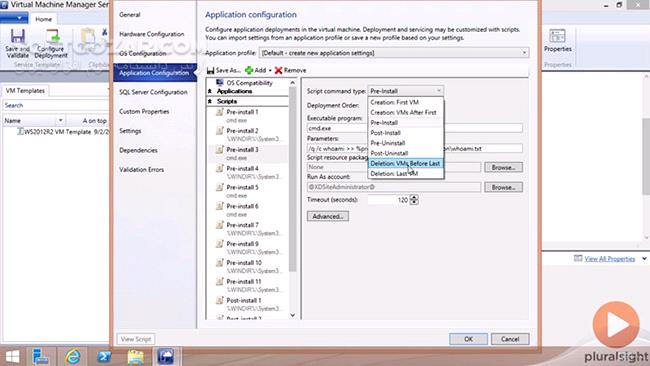Click Save and Validate ribbon icon
The image size is (650, 366).
click(x=17, y=37)
